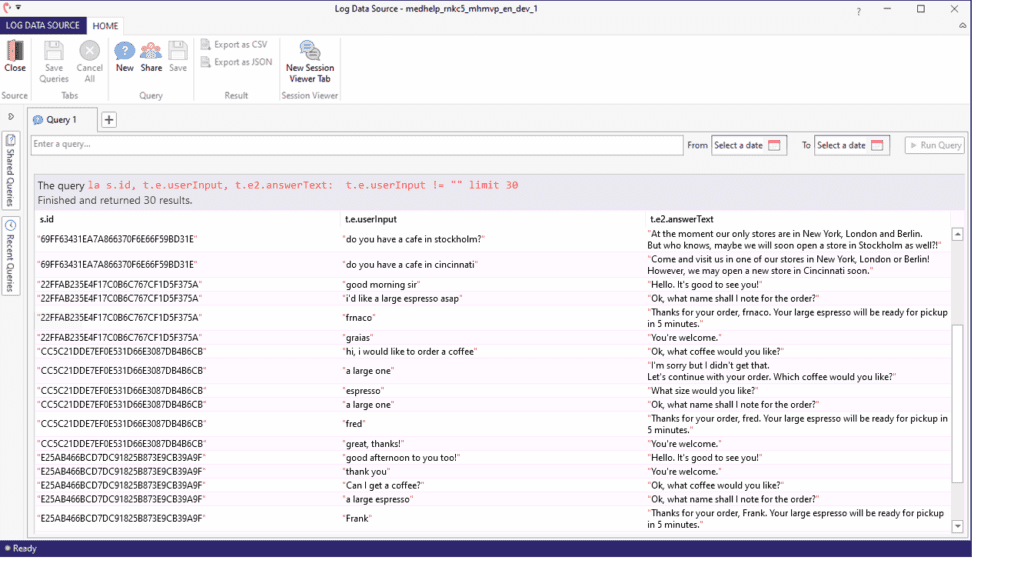Select cell 'good morning sir'

point(381,285)
